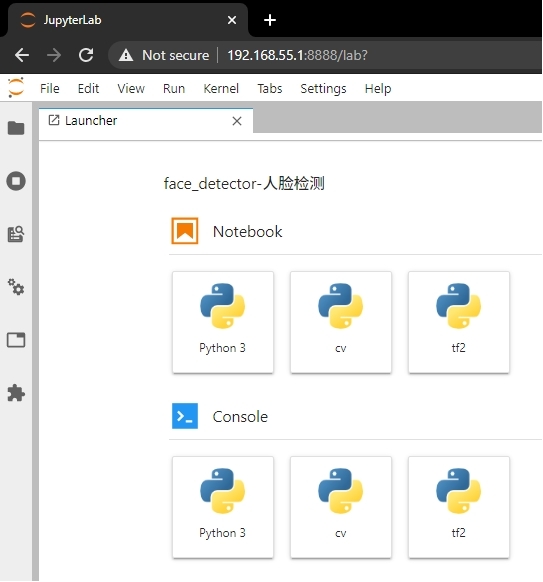Open the Edit menu
Screen dimensions: 543x582
[88, 89]
